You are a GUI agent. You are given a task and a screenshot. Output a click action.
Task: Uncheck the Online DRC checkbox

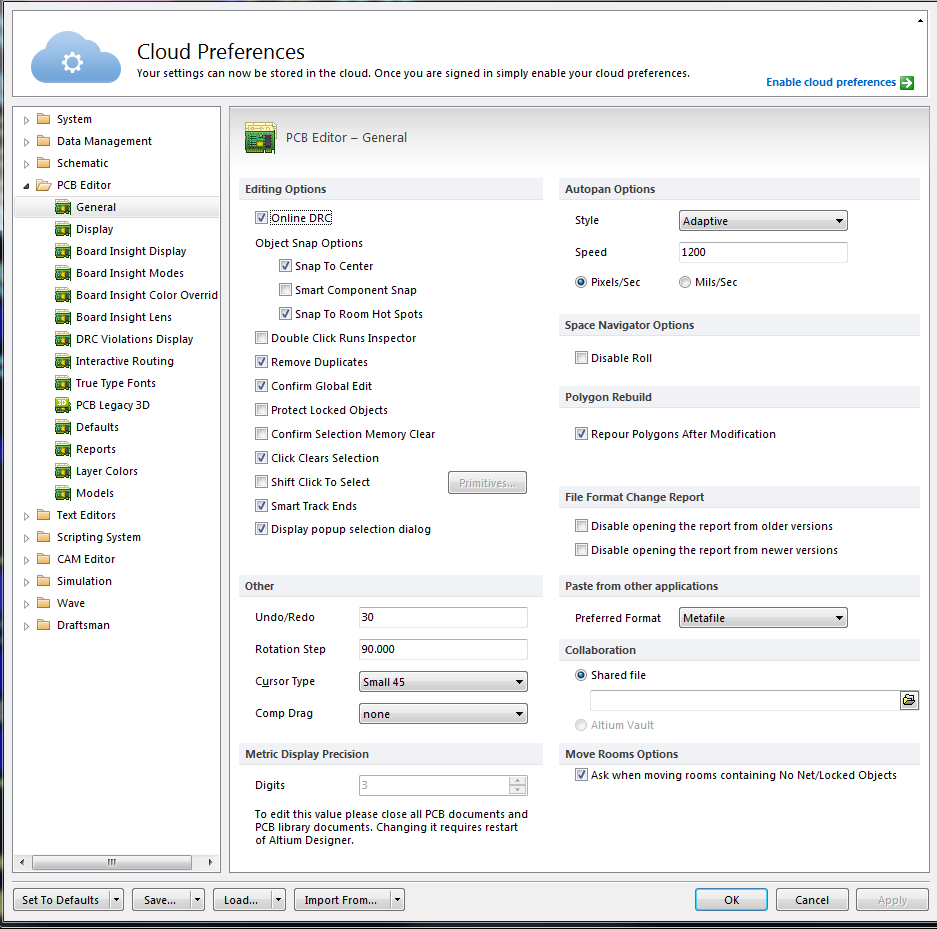pos(261,218)
